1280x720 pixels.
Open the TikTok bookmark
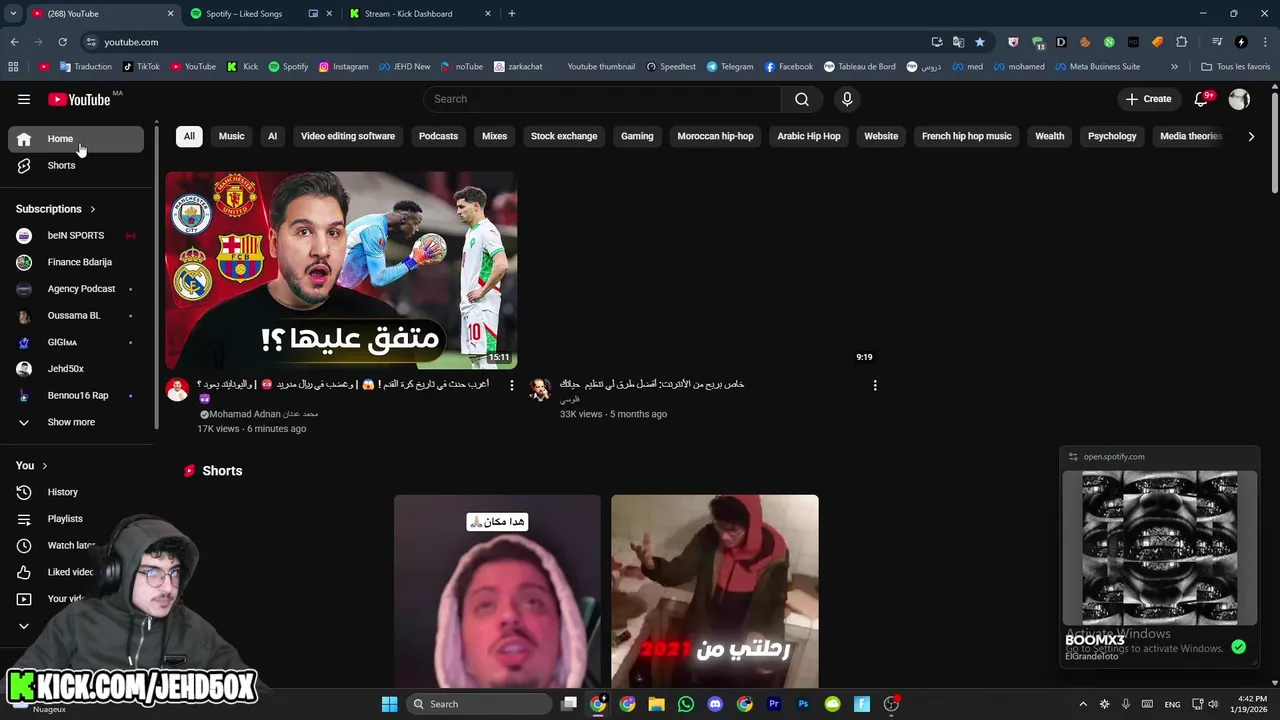click(141, 67)
